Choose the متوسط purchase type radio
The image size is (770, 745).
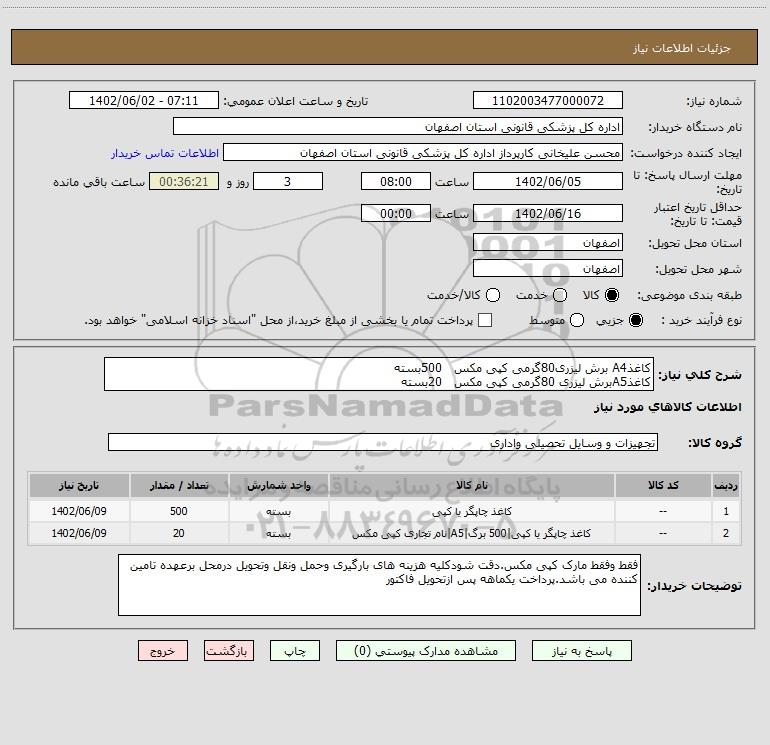(x=577, y=321)
